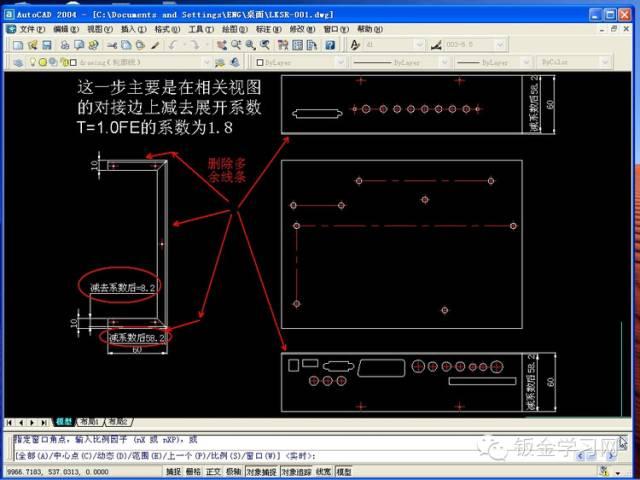
Task: Open the text style dropdown
Action: 419,45
